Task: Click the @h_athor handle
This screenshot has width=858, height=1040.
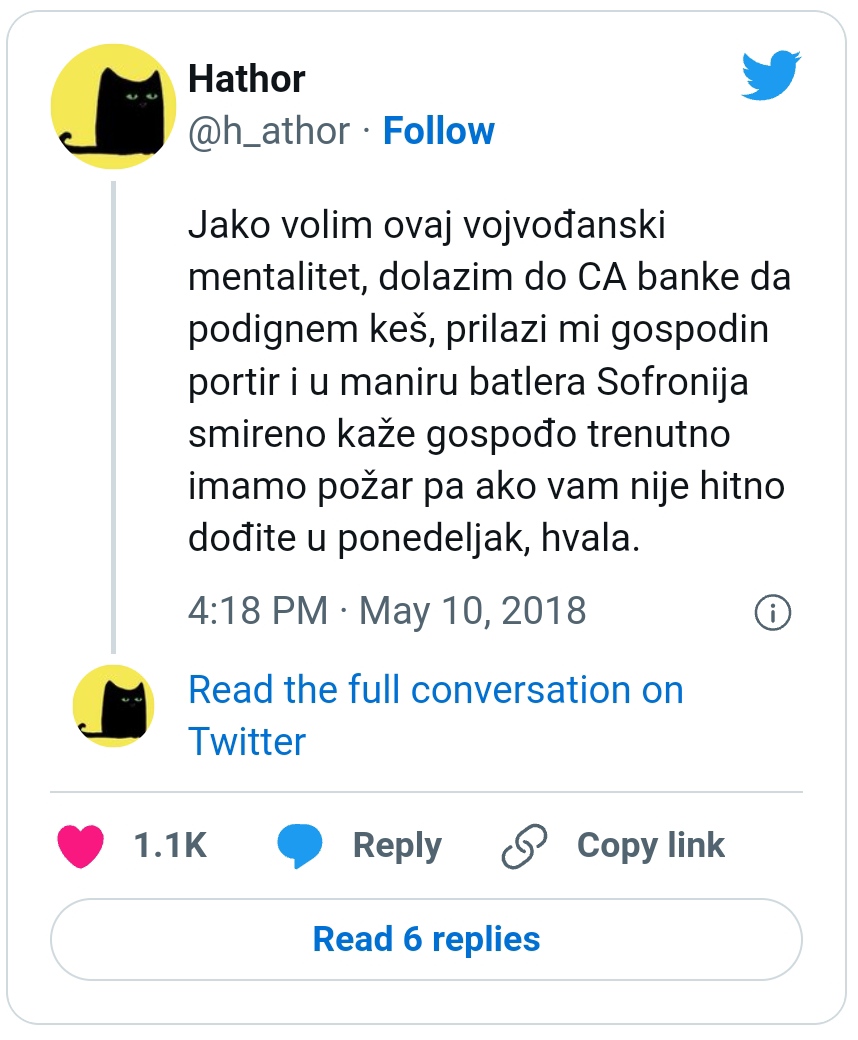Action: (x=269, y=131)
